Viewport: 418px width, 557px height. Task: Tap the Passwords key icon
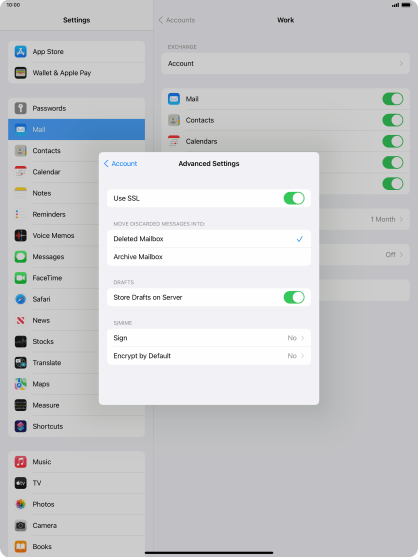(21, 108)
